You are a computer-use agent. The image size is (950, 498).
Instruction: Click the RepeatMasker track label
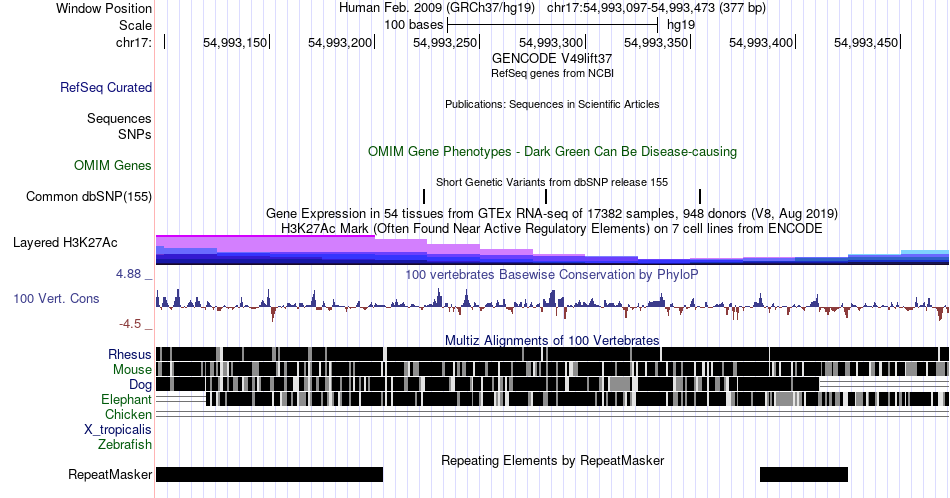(110, 474)
